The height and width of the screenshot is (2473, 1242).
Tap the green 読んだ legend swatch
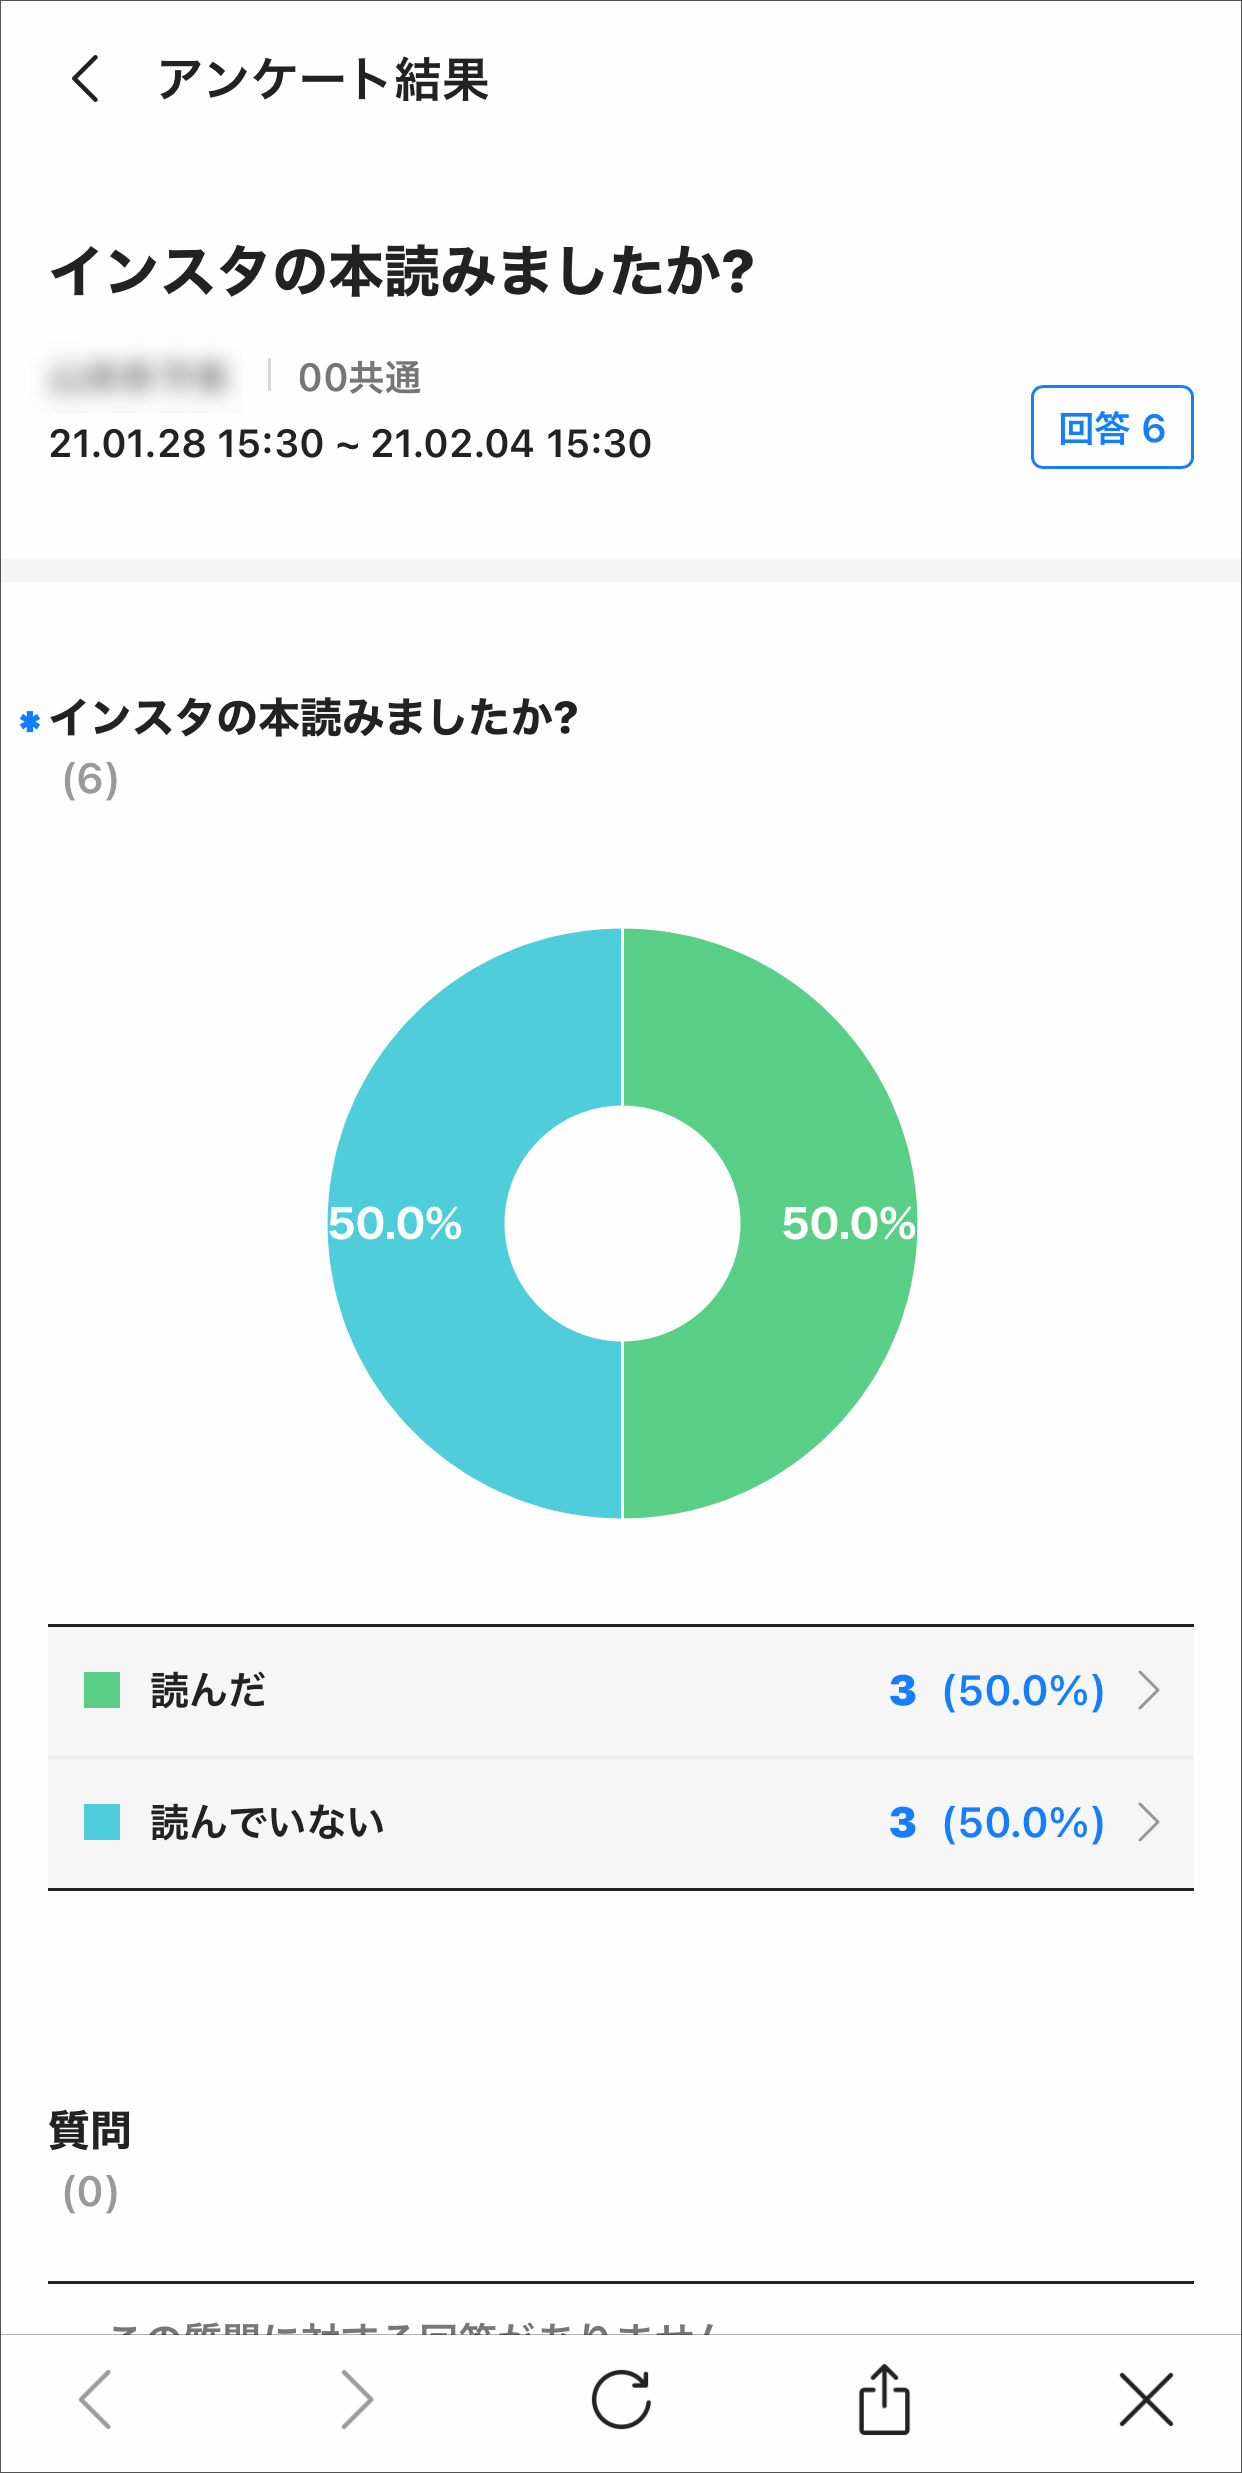point(102,1691)
